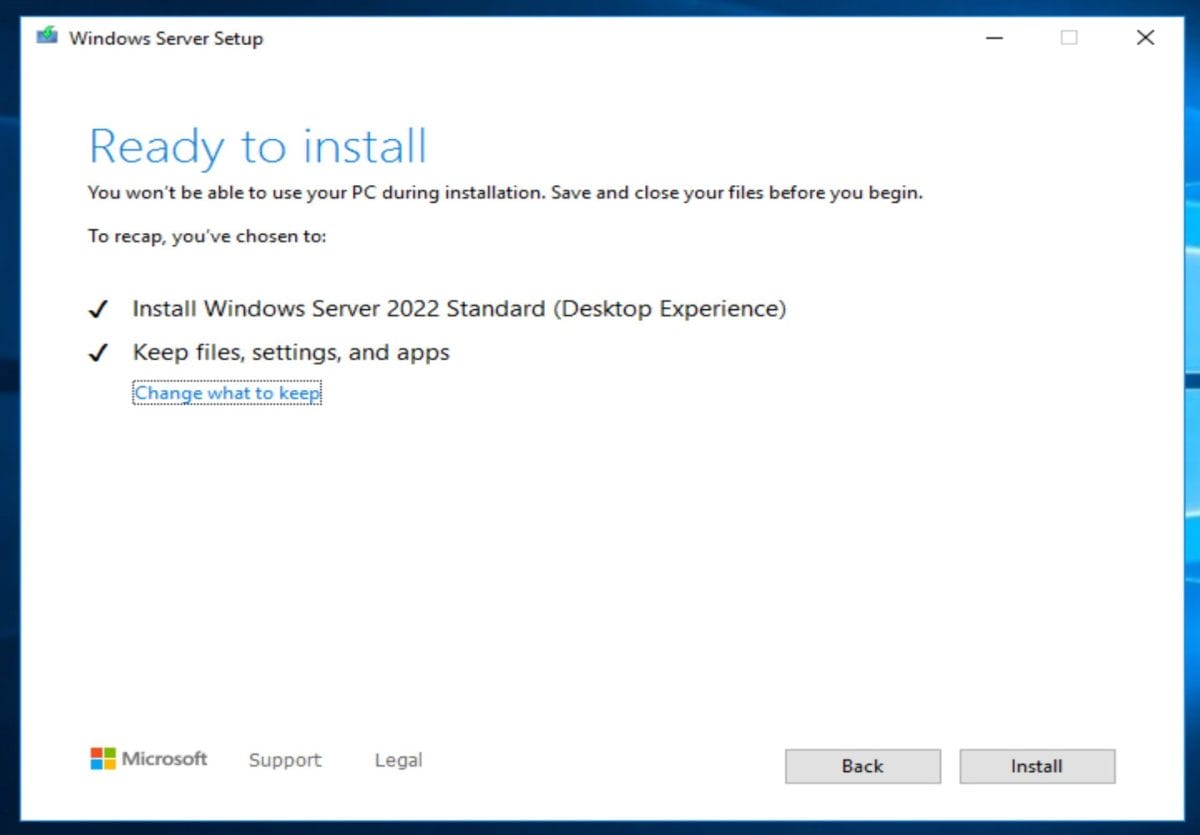This screenshot has width=1200, height=835.
Task: Click the empty area of the title bar
Action: [x=600, y=37]
